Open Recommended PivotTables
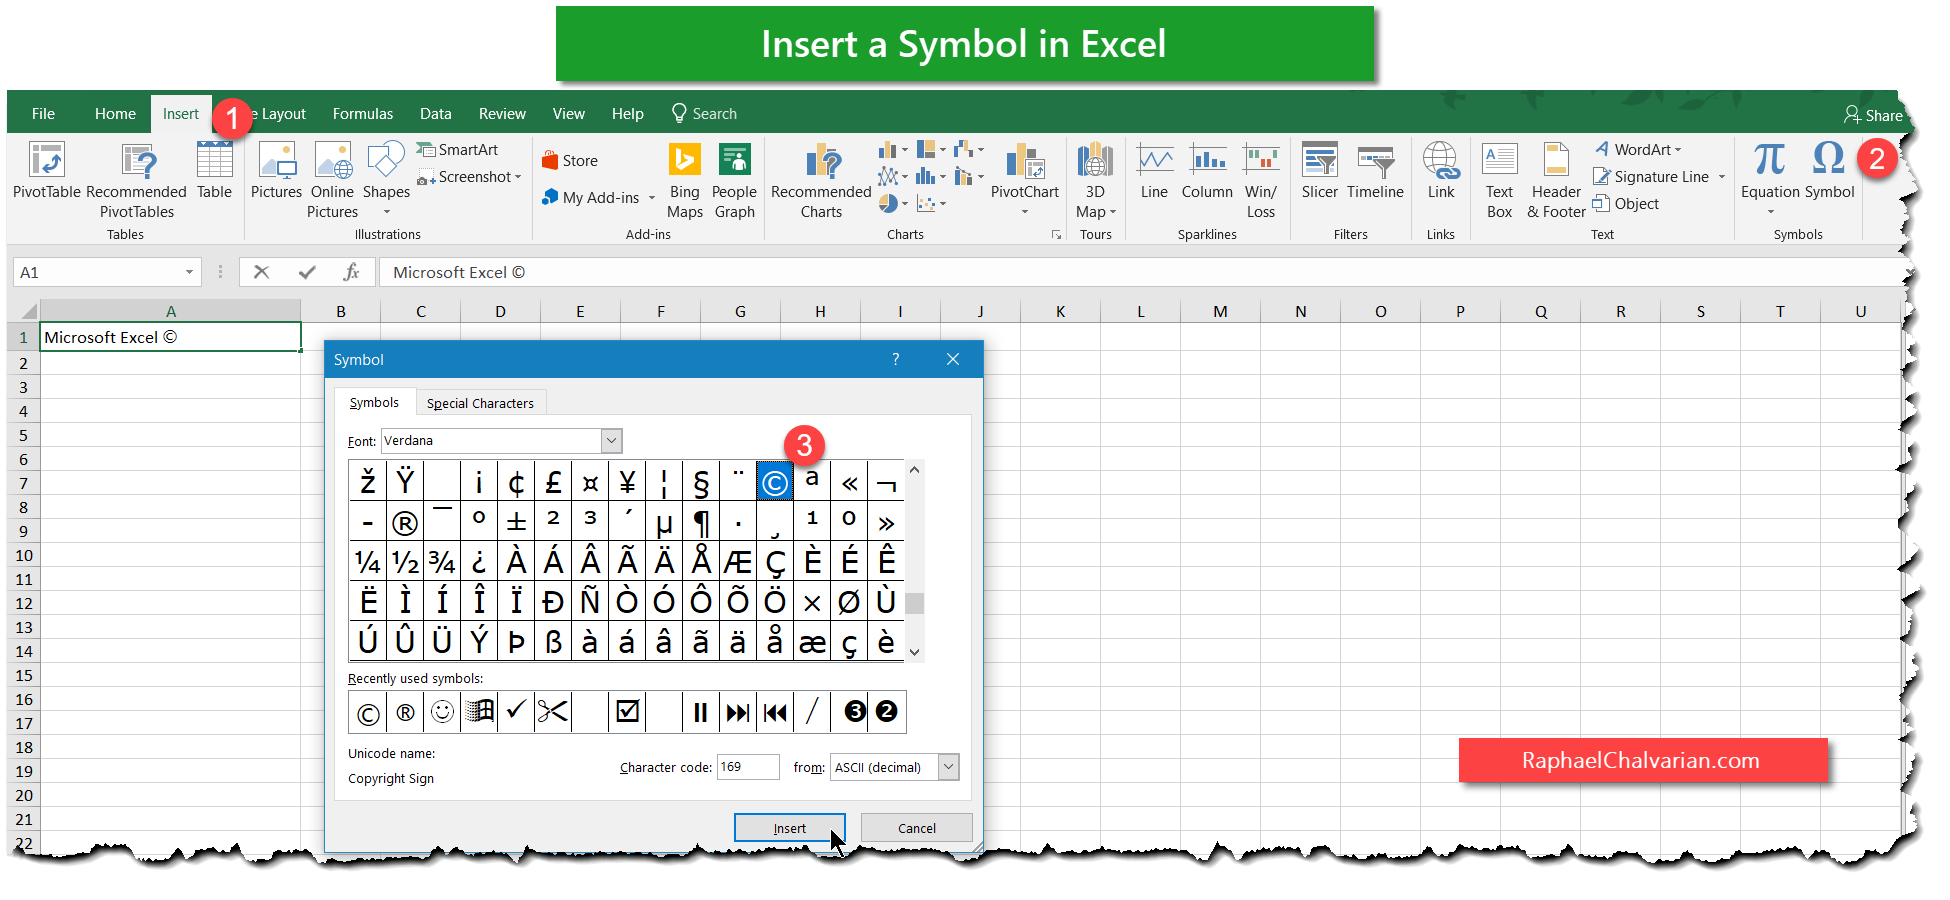Viewport: 1950px width, 900px height. (137, 180)
